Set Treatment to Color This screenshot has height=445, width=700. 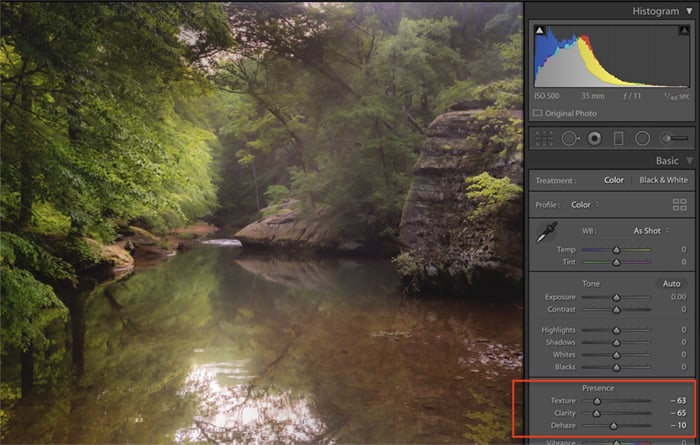point(614,180)
